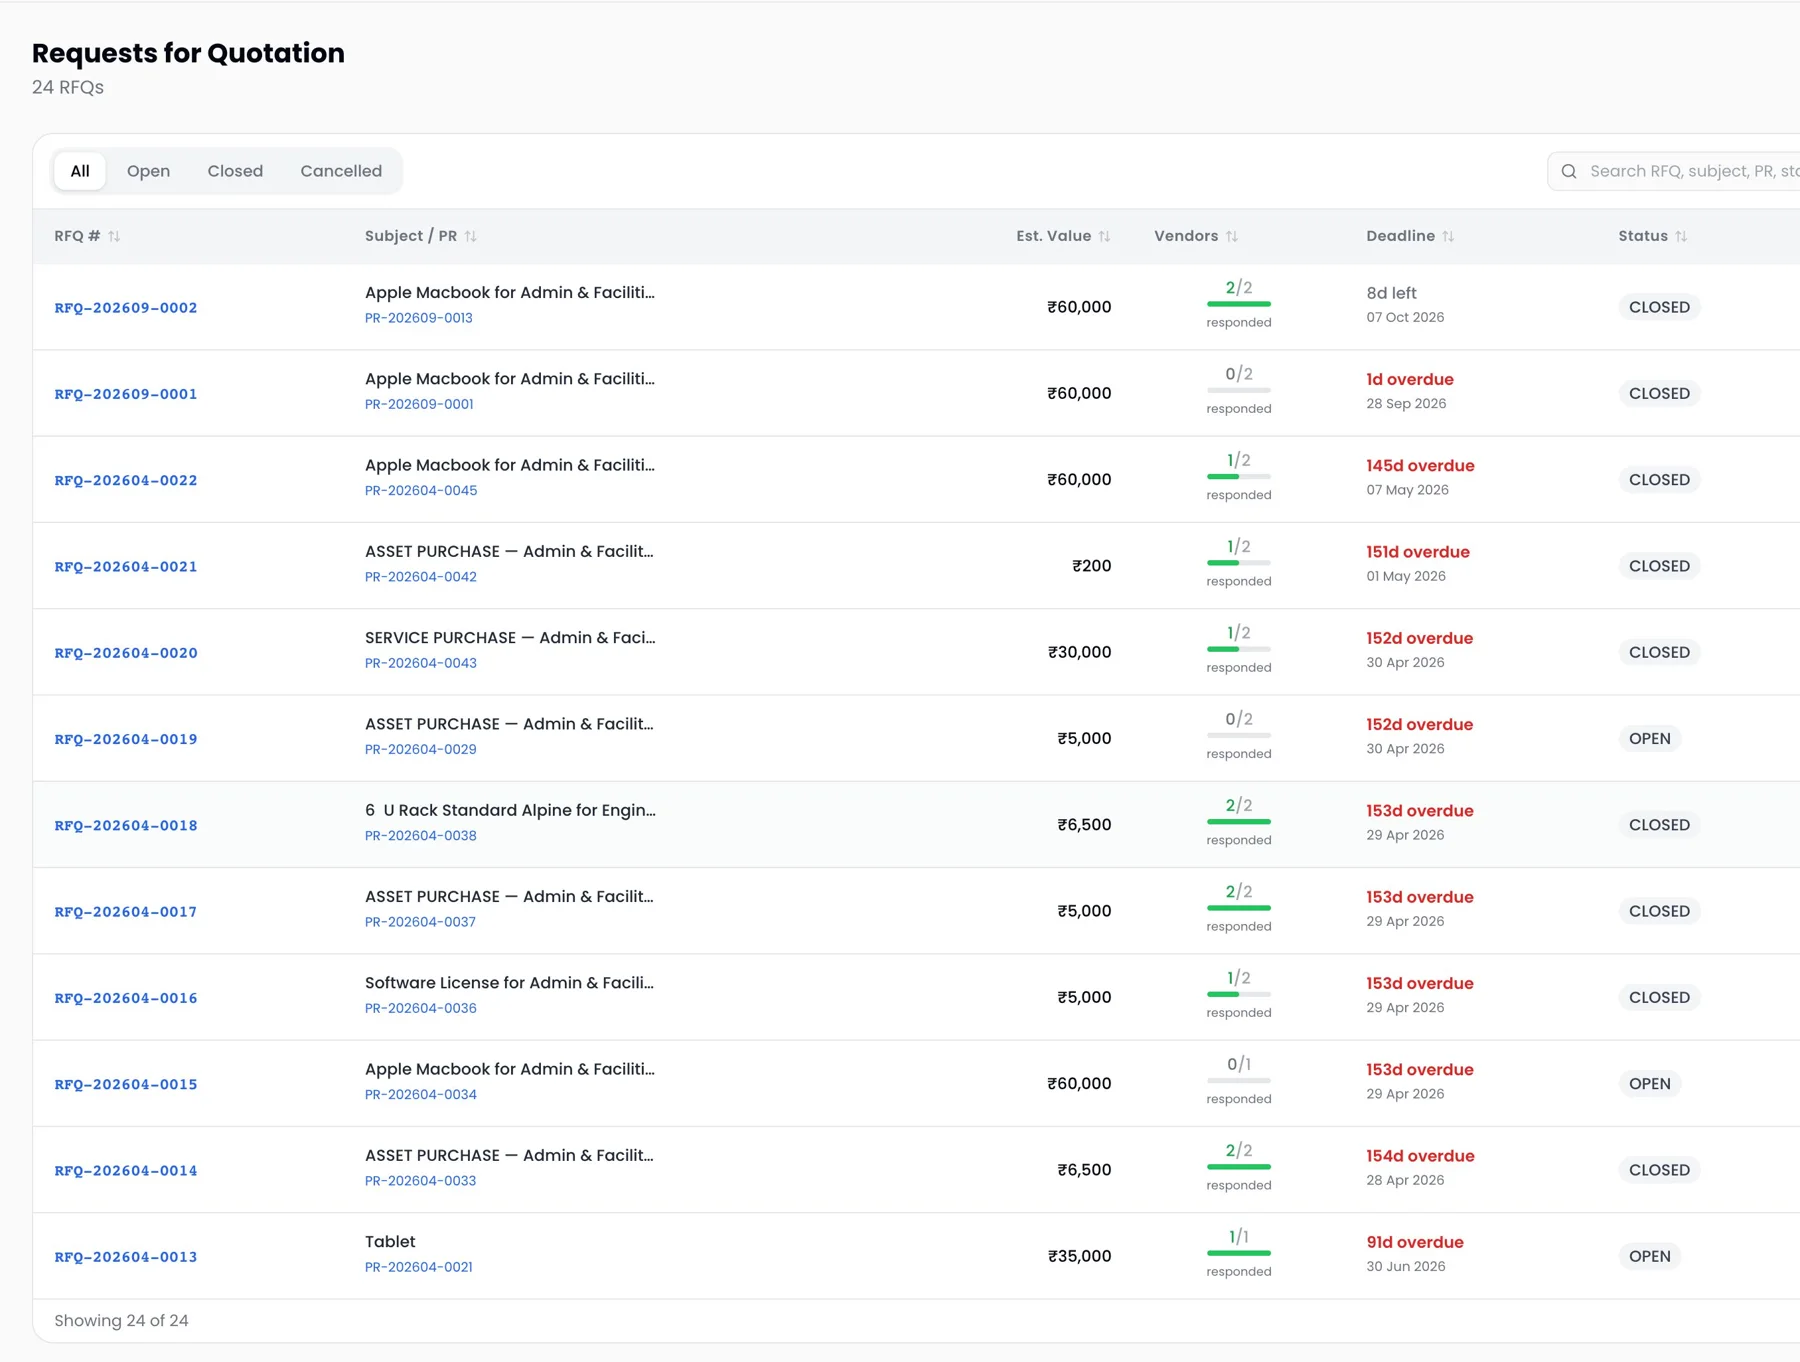The height and width of the screenshot is (1362, 1800).
Task: Open purchase request PR-202604-0043
Action: (421, 663)
